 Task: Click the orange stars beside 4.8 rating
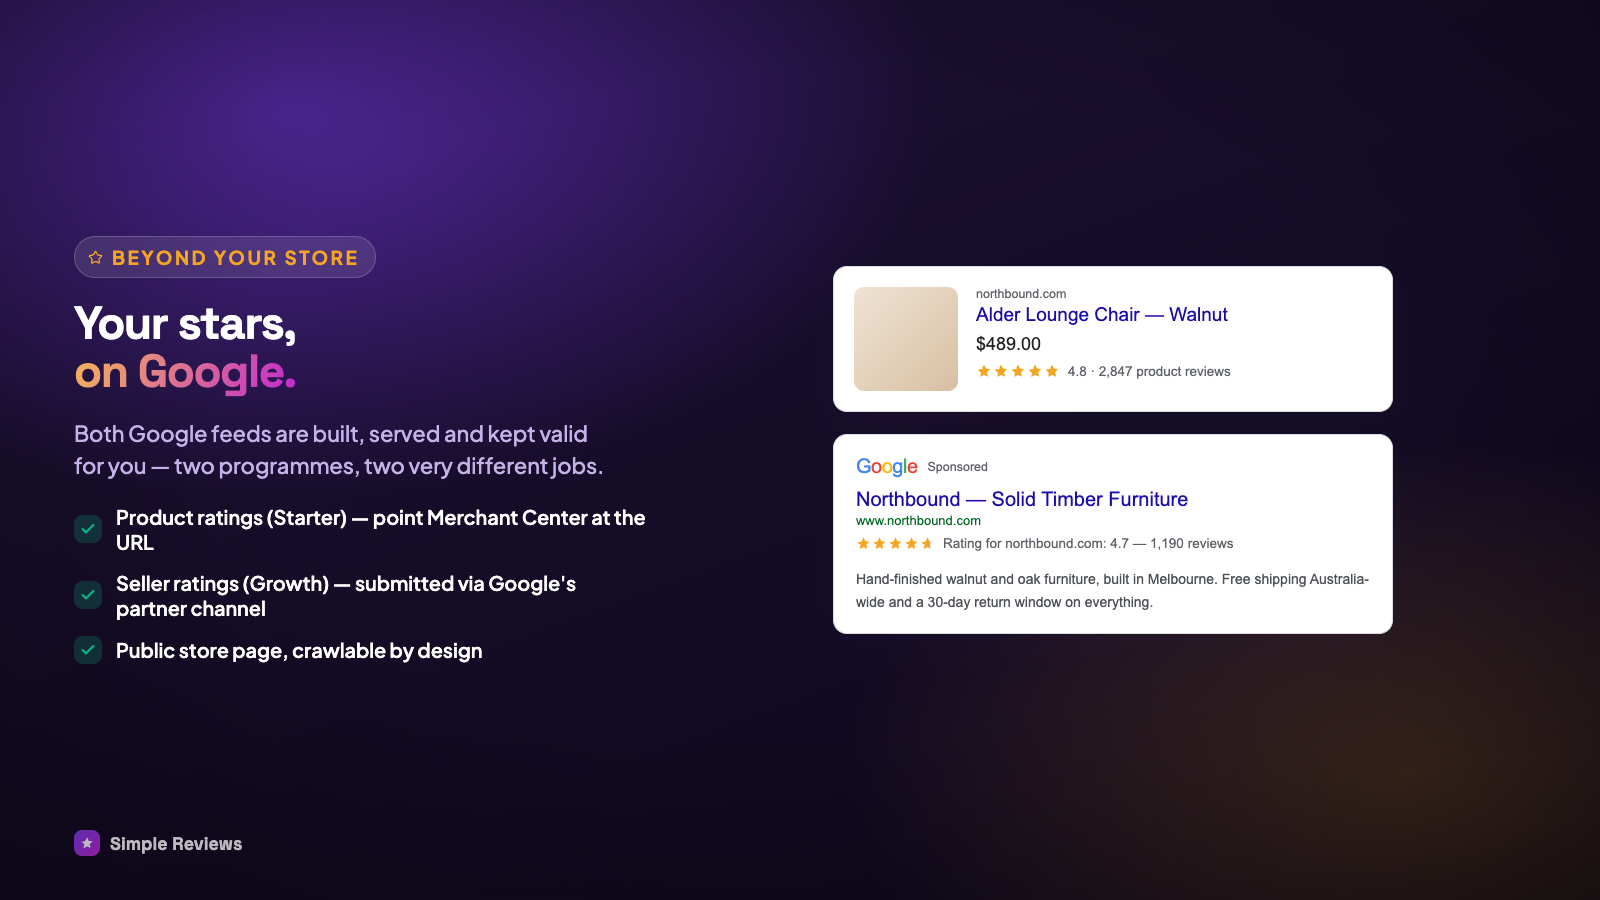pyautogui.click(x=1017, y=371)
